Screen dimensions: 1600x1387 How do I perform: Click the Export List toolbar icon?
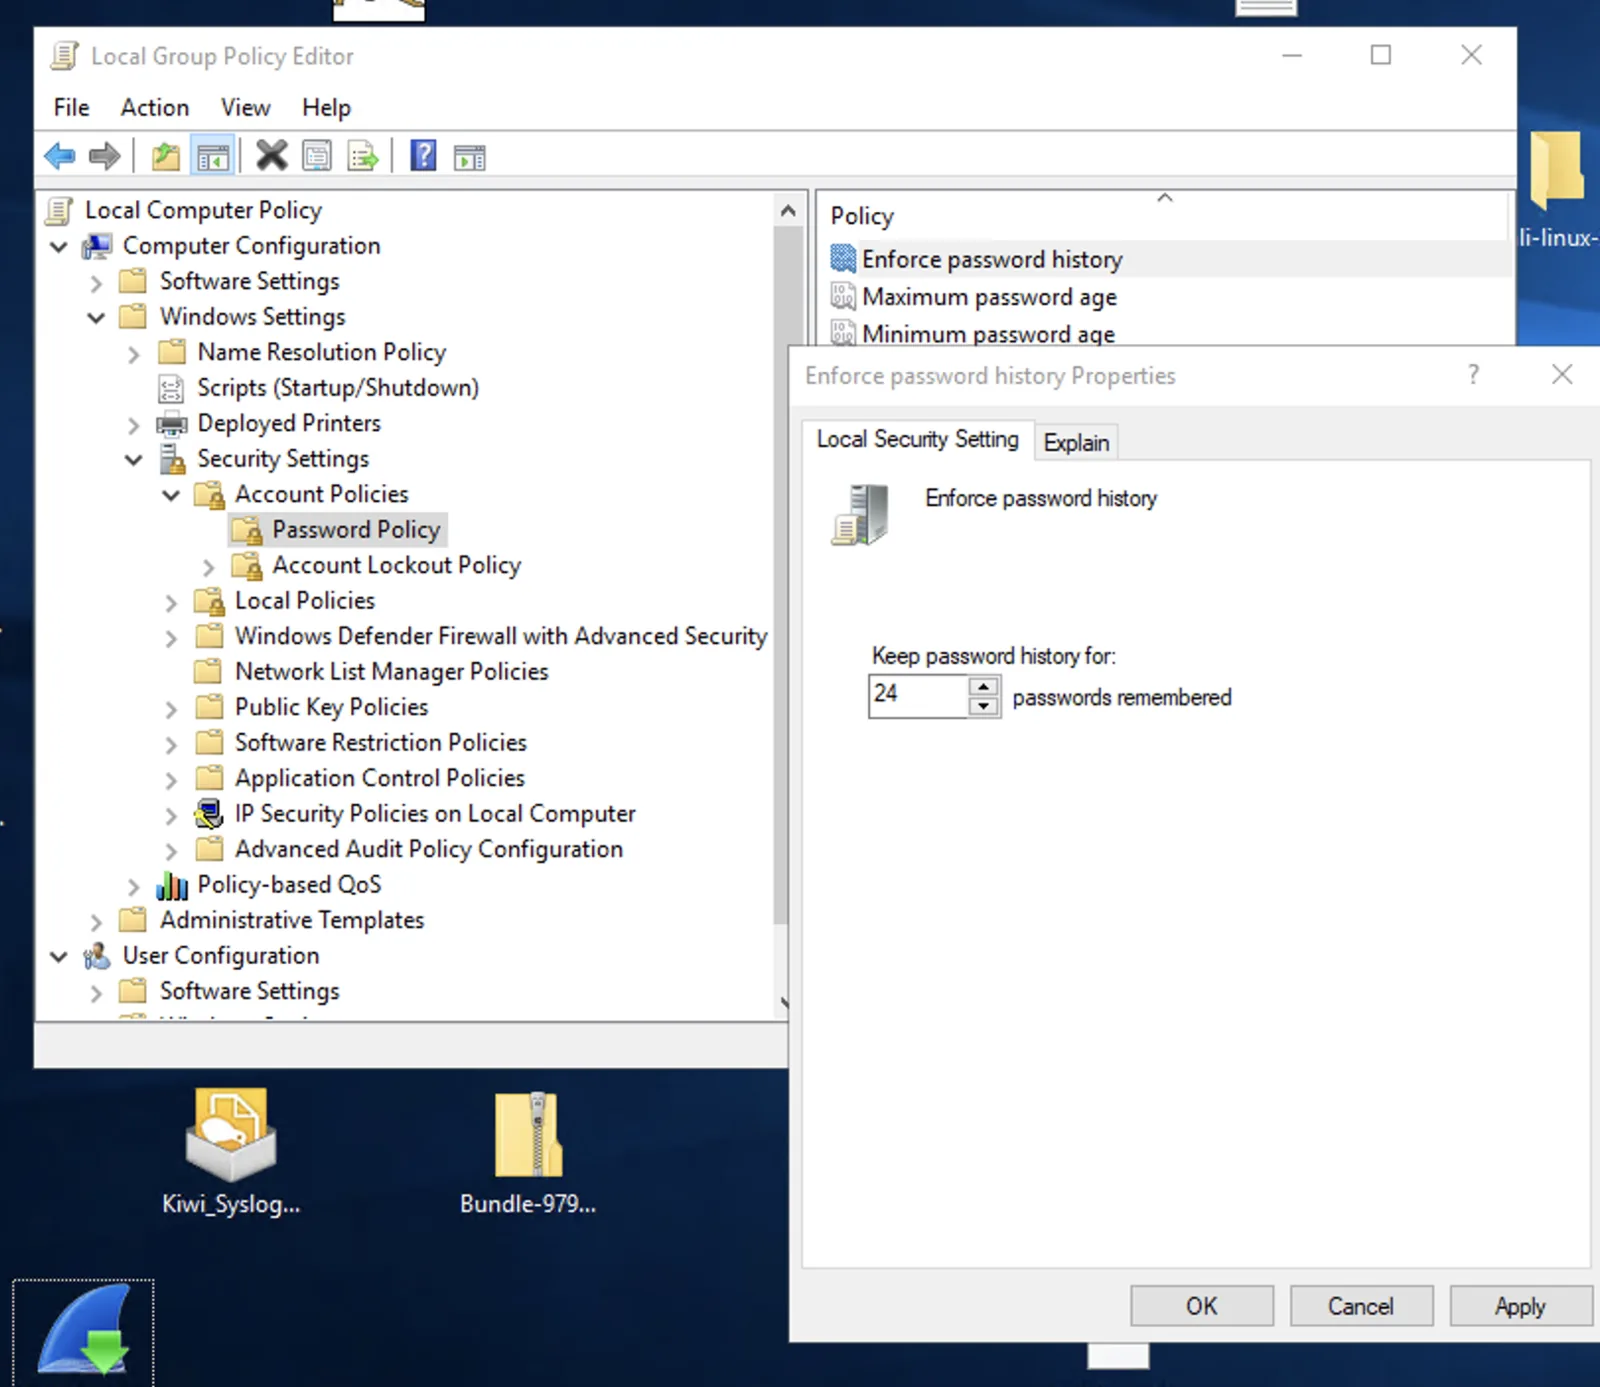(x=363, y=156)
